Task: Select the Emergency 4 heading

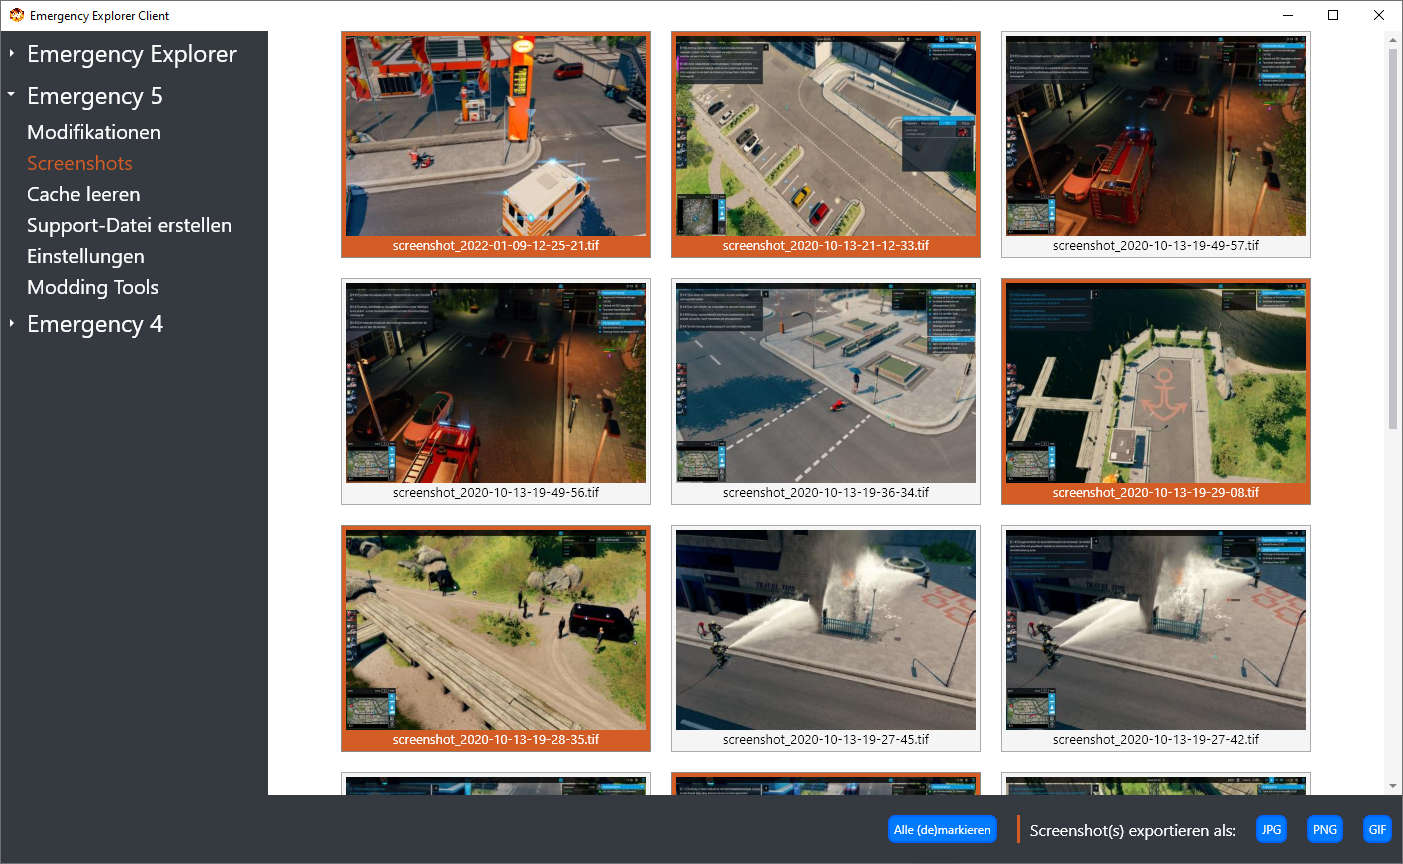Action: click(95, 324)
